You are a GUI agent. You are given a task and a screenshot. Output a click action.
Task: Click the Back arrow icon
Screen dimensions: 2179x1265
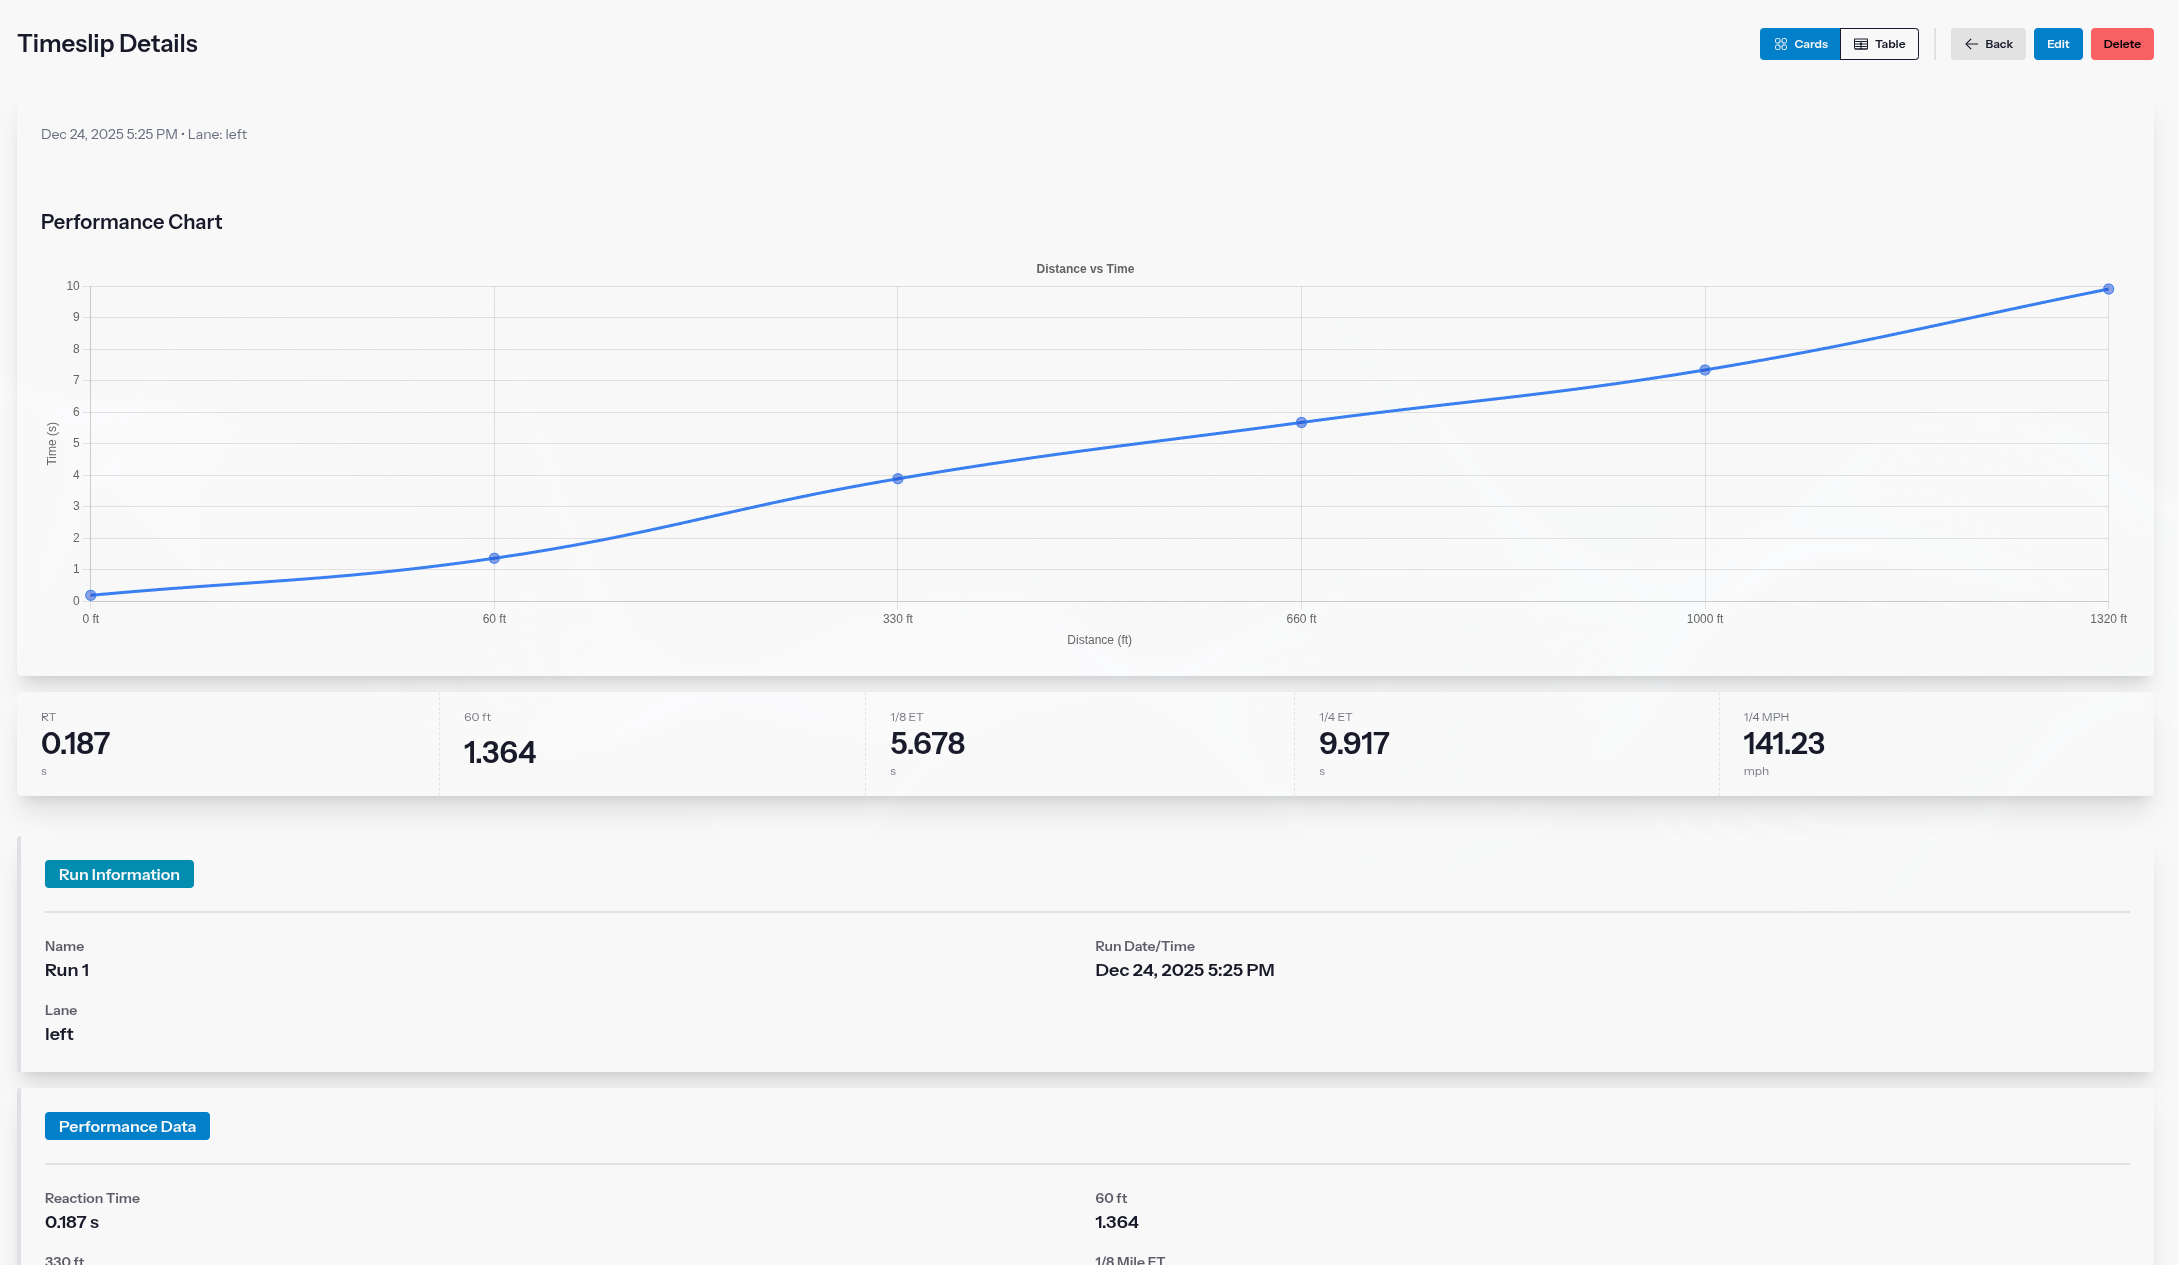1971,44
